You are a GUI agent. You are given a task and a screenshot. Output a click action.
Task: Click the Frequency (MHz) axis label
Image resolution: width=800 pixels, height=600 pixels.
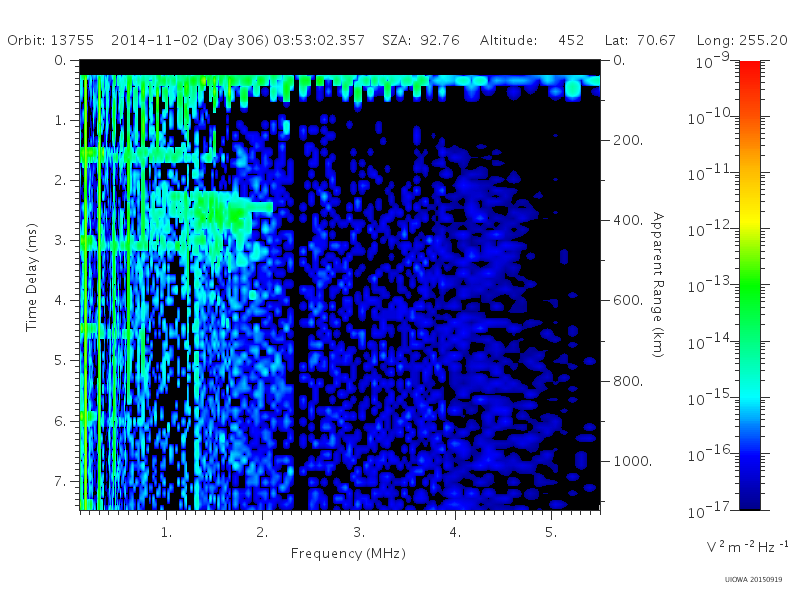click(348, 554)
